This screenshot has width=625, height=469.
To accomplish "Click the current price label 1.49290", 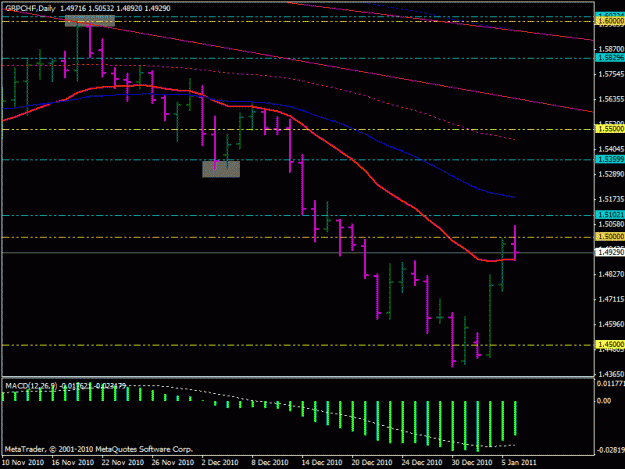I will [610, 252].
